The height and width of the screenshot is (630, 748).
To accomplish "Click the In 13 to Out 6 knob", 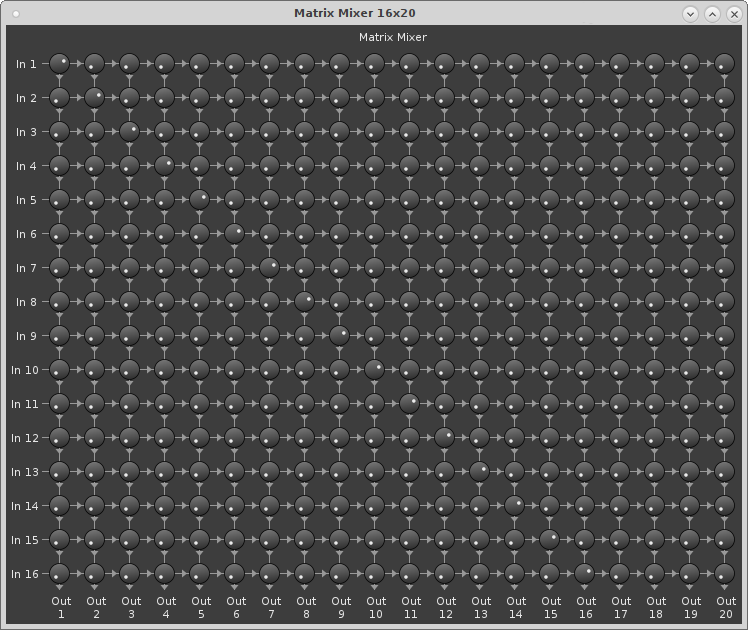I will (235, 472).
